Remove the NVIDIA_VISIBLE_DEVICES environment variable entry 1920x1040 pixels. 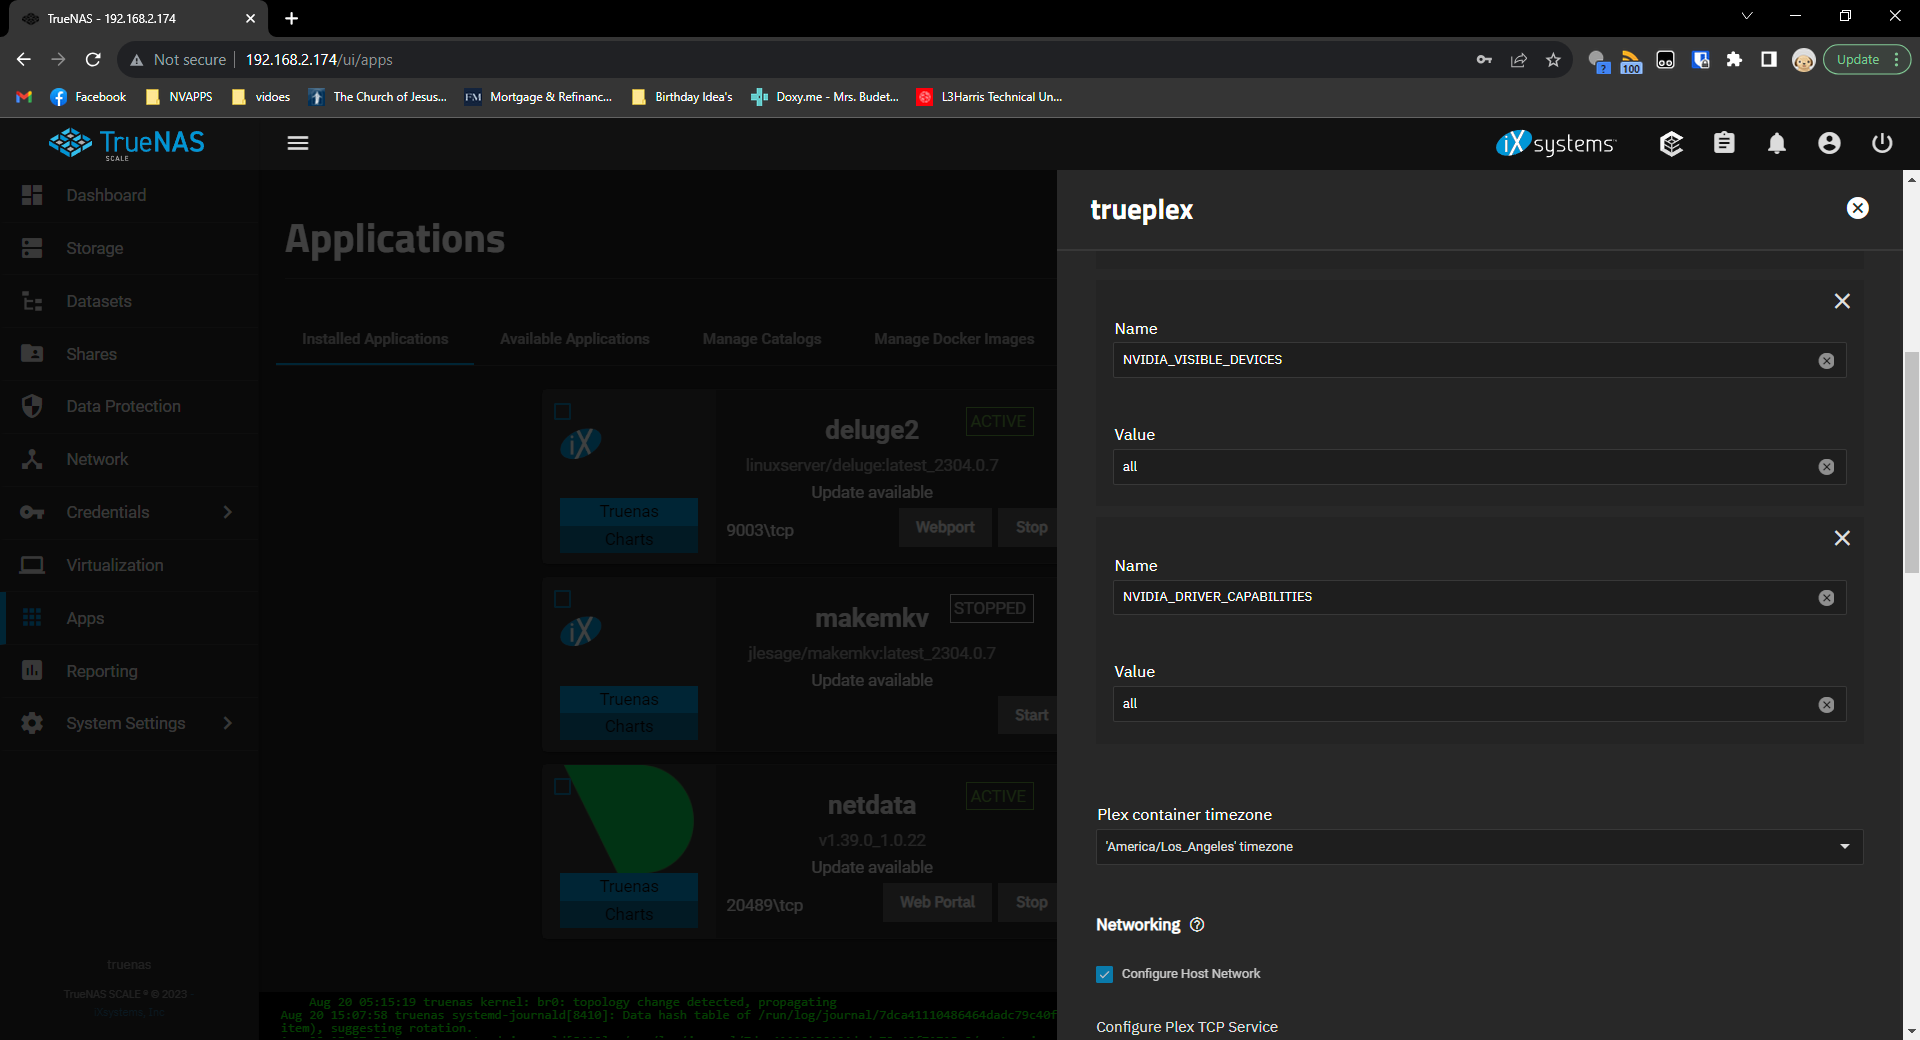[1842, 301]
